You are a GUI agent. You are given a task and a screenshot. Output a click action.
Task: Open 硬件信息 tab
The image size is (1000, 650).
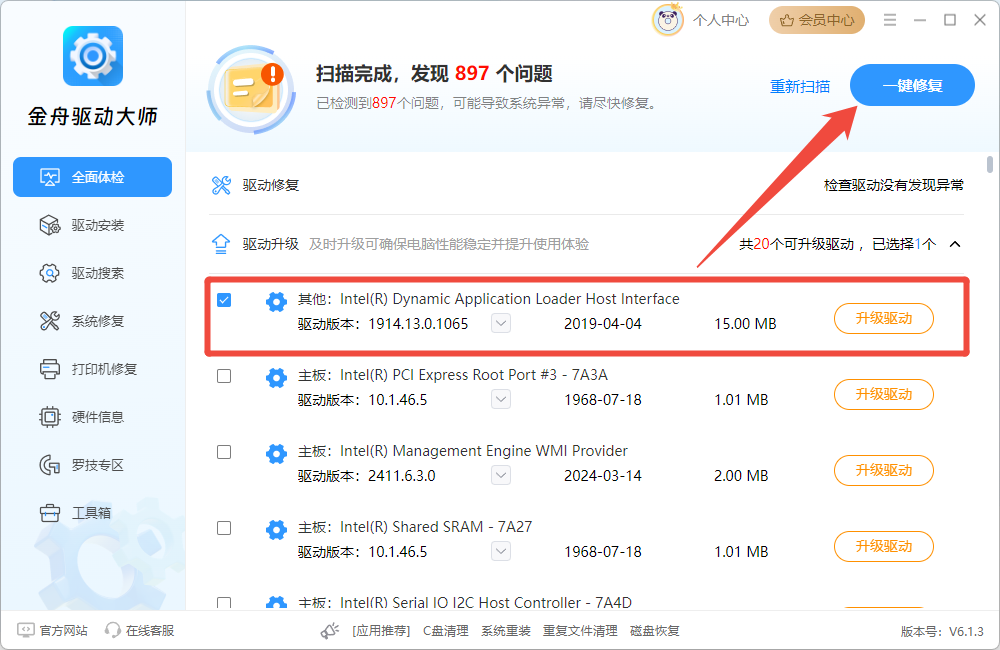[x=92, y=417]
